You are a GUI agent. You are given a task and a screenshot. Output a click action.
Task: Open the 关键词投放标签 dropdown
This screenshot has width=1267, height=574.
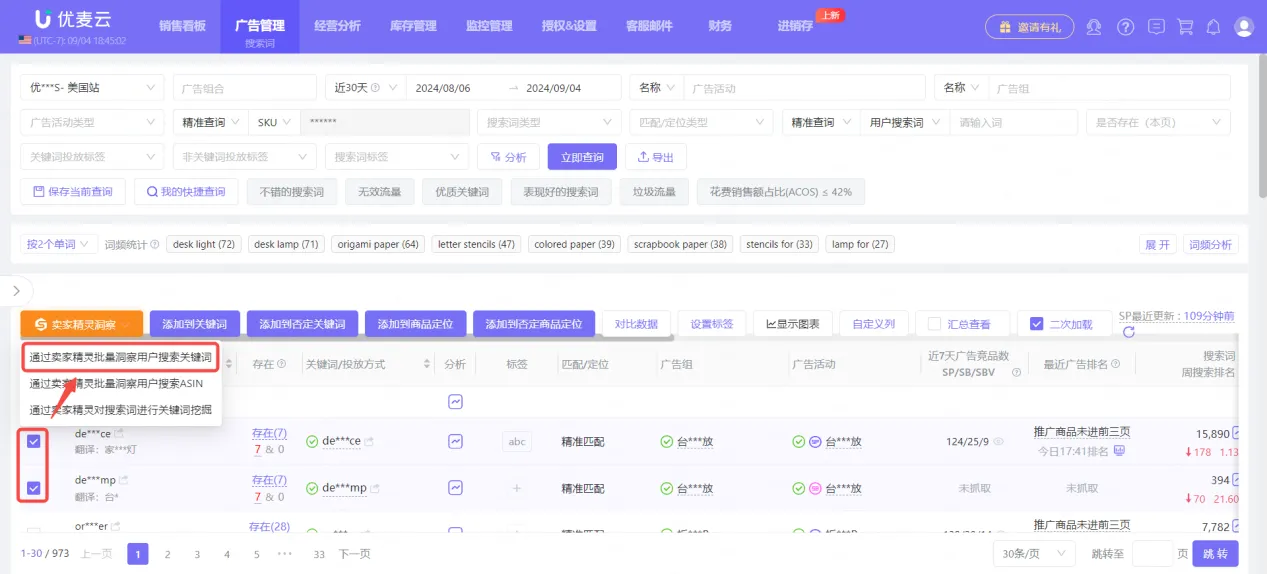tap(92, 157)
